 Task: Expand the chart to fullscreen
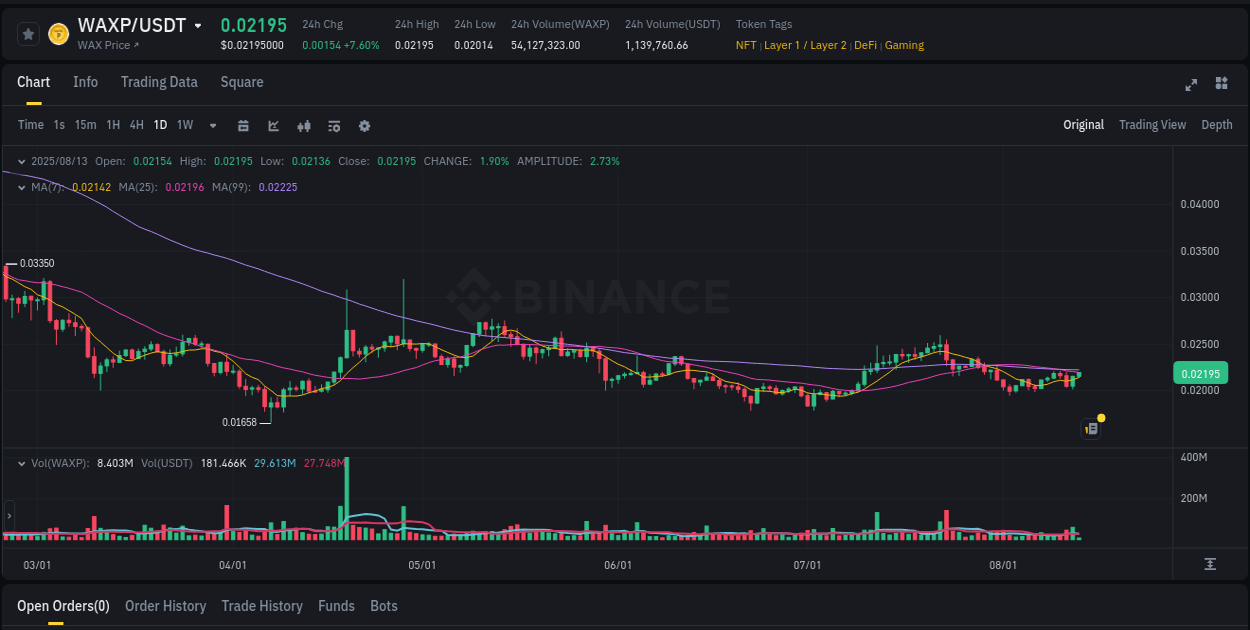pyautogui.click(x=1190, y=85)
